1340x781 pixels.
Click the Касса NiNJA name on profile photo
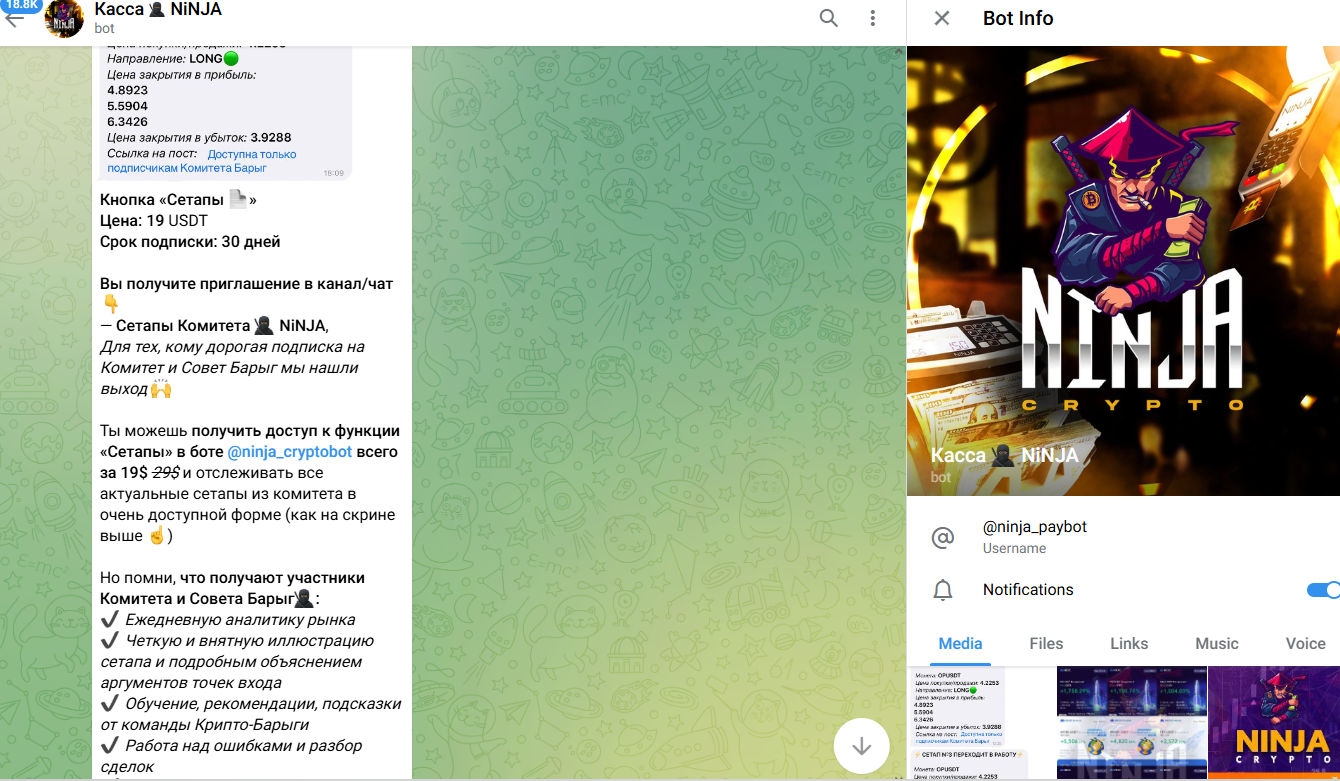1004,456
